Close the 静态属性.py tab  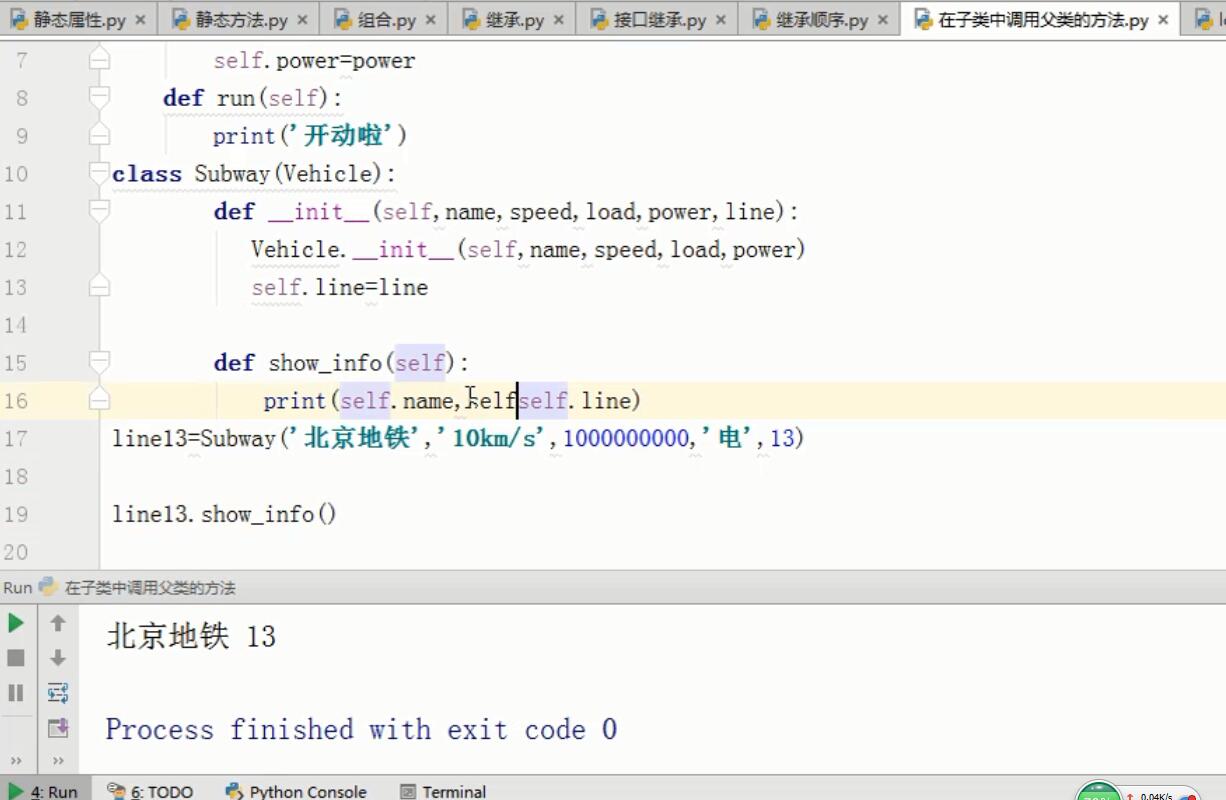coord(139,20)
